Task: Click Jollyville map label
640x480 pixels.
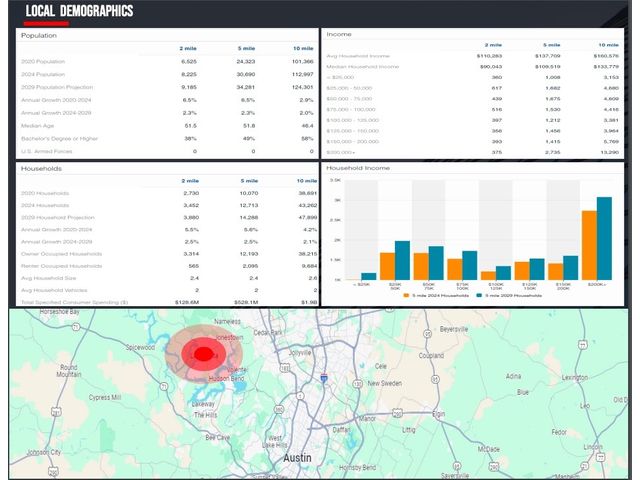Action: pos(300,353)
